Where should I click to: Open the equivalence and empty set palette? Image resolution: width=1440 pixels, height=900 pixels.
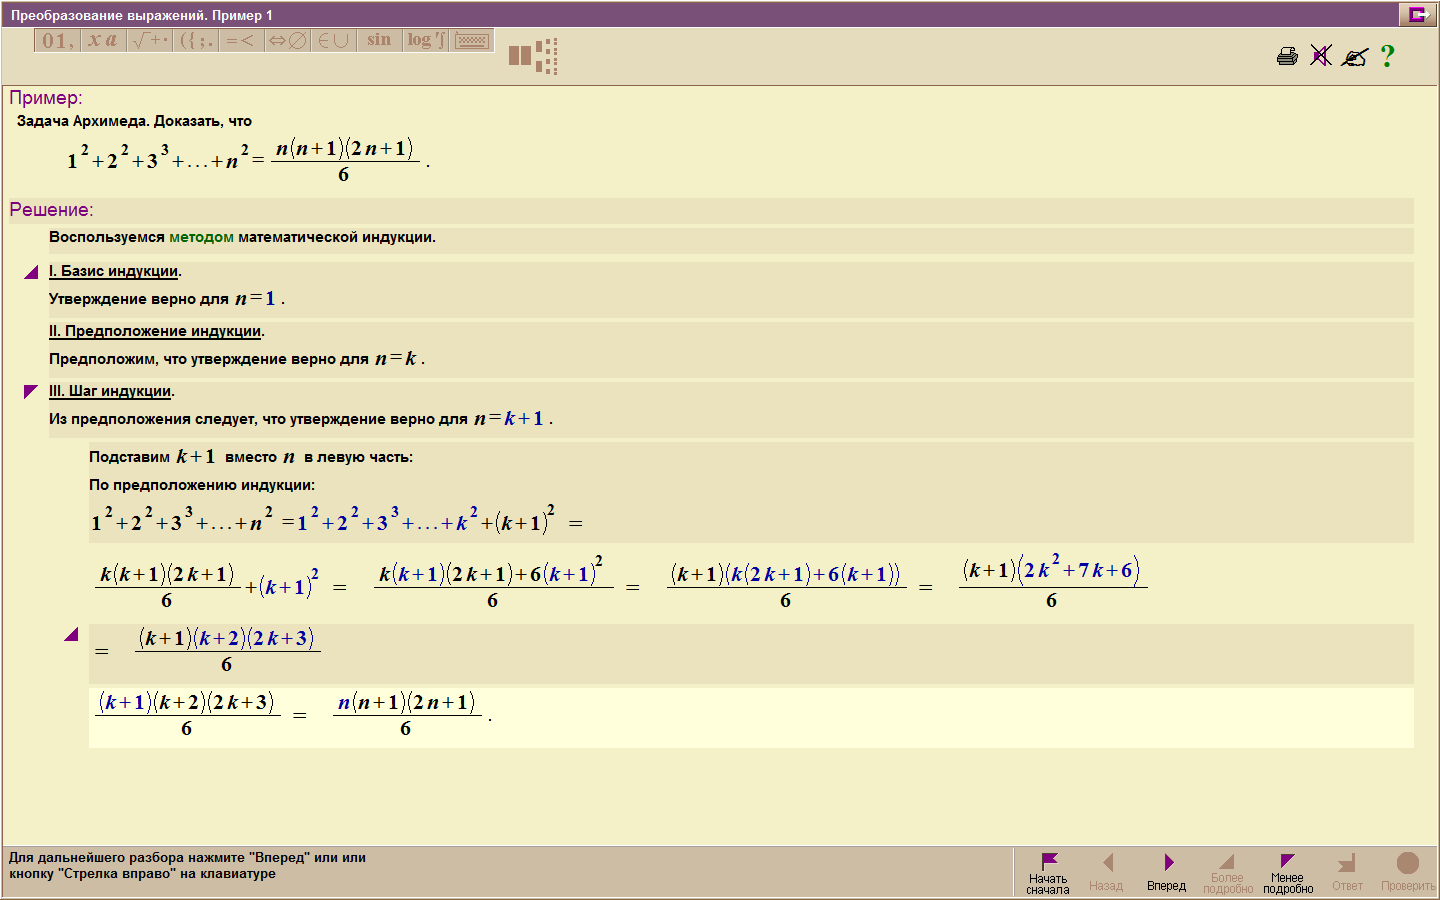[287, 40]
